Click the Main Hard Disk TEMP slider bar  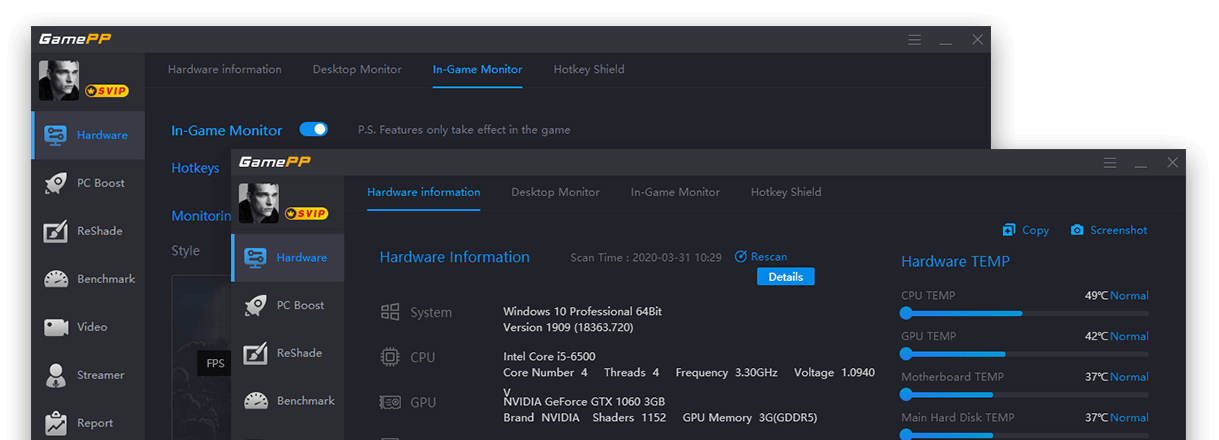[1025, 435]
